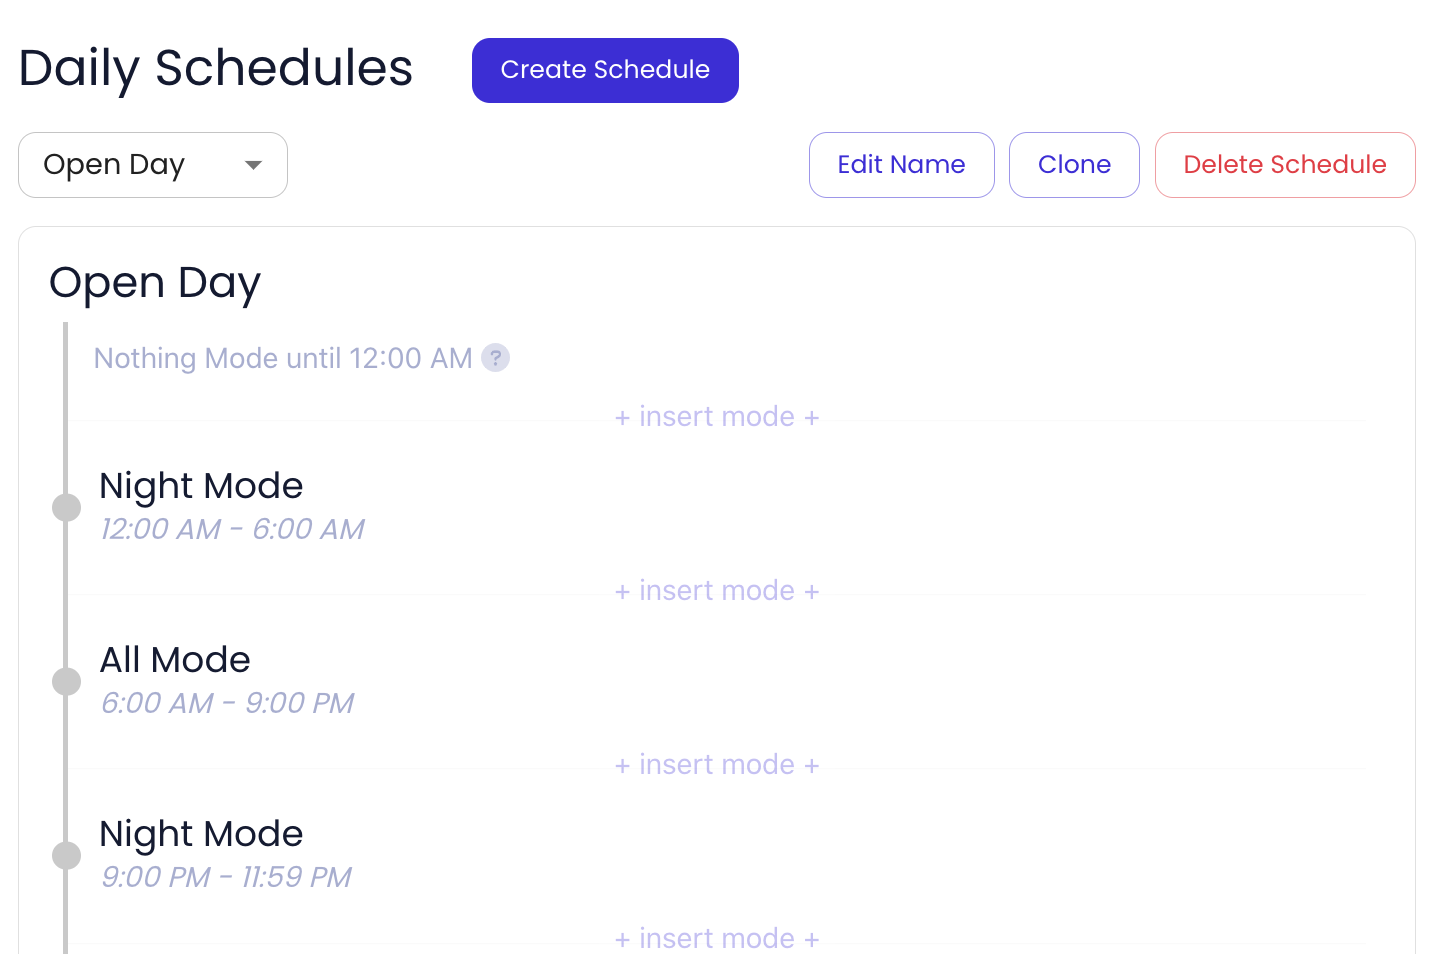1430x954 pixels.
Task: Click the 9:00 PM – 11:59 PM time range
Action: click(x=226, y=877)
